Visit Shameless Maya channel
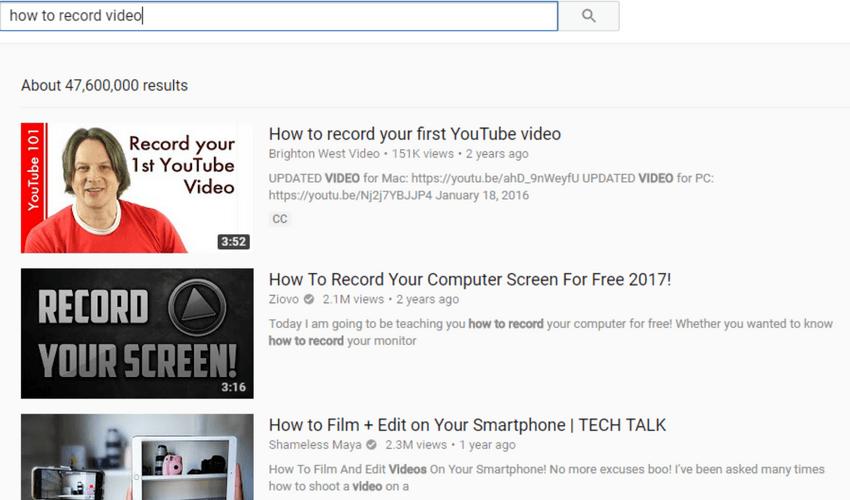Viewport: 850px width, 500px height. 315,445
